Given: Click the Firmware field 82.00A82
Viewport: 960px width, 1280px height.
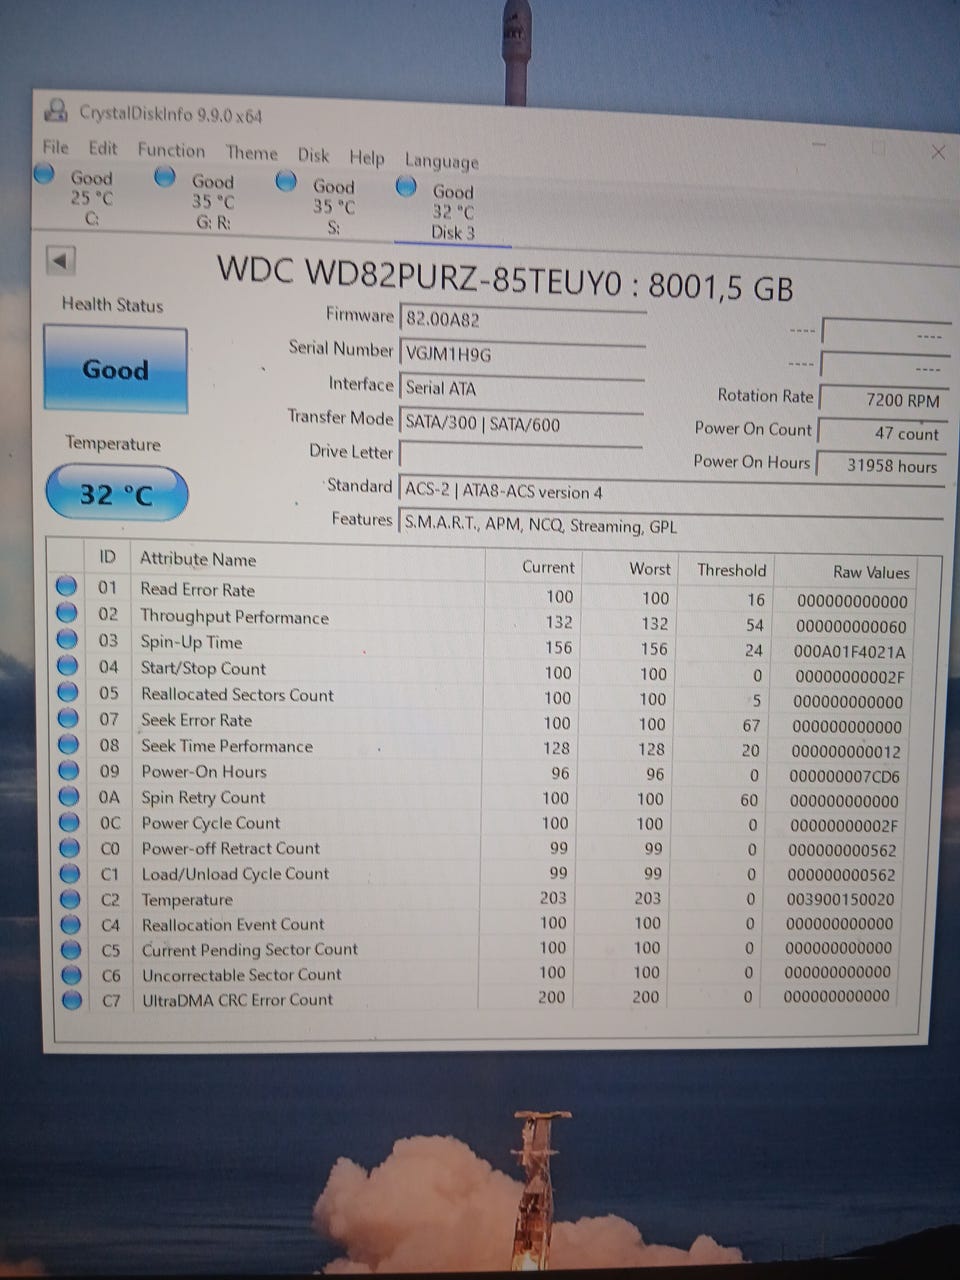Looking at the screenshot, I should click(x=521, y=320).
